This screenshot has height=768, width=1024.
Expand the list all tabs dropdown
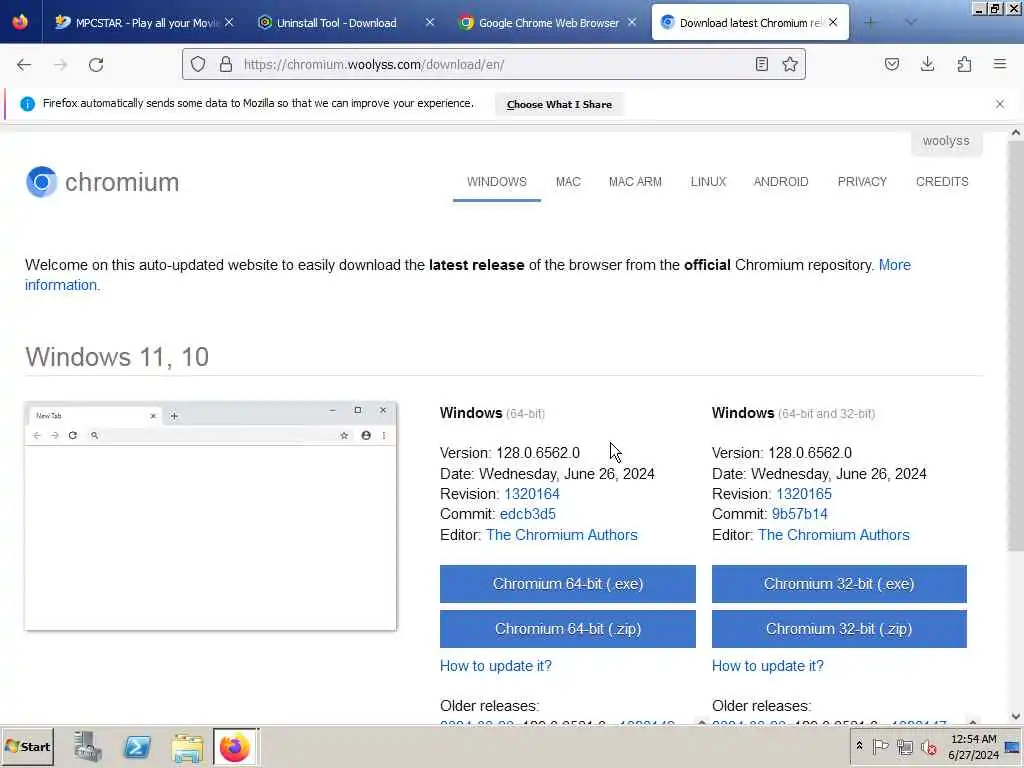coord(910,22)
